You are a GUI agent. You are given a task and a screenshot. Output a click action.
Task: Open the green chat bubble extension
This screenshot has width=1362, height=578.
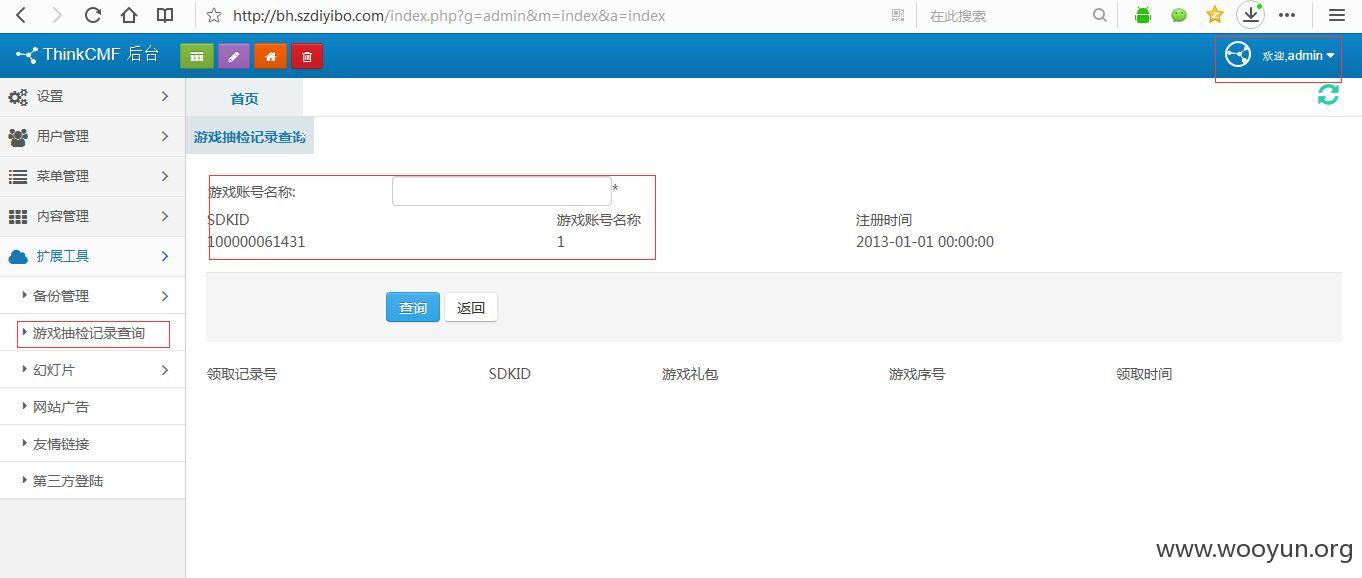(x=1179, y=15)
